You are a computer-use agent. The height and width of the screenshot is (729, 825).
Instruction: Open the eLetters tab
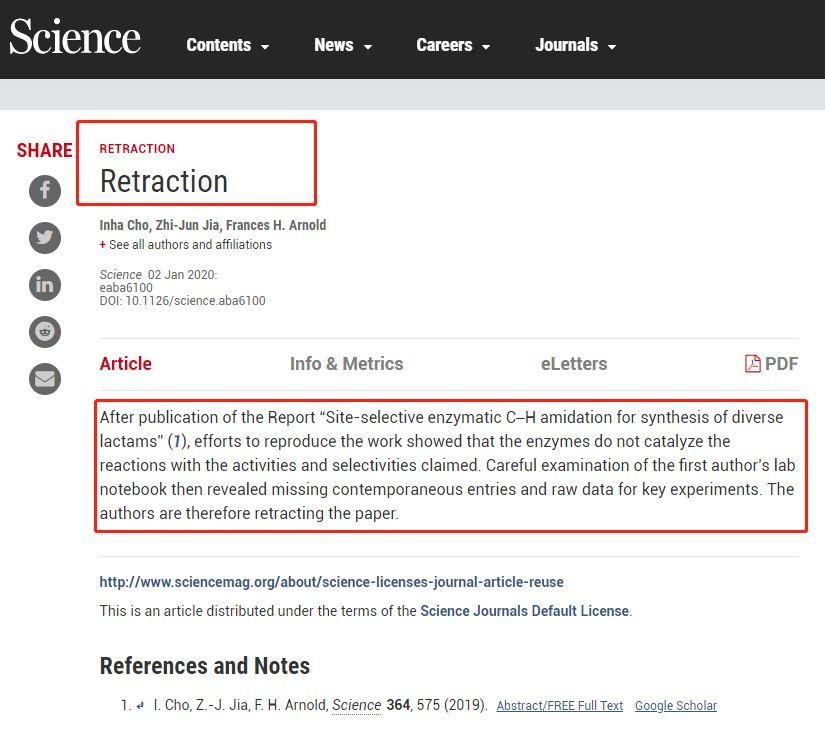coord(574,364)
